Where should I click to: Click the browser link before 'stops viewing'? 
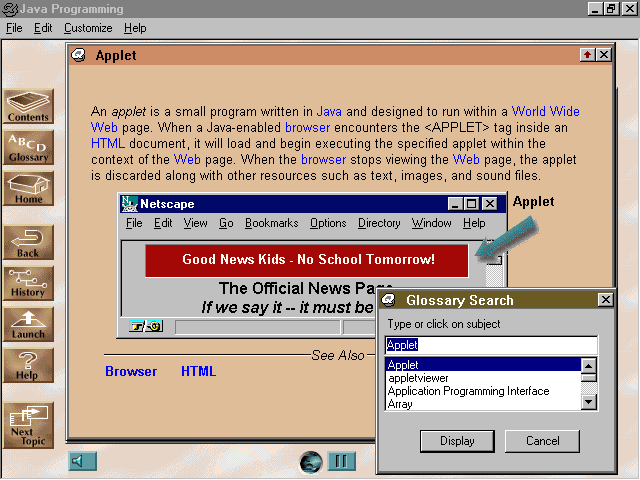click(324, 160)
